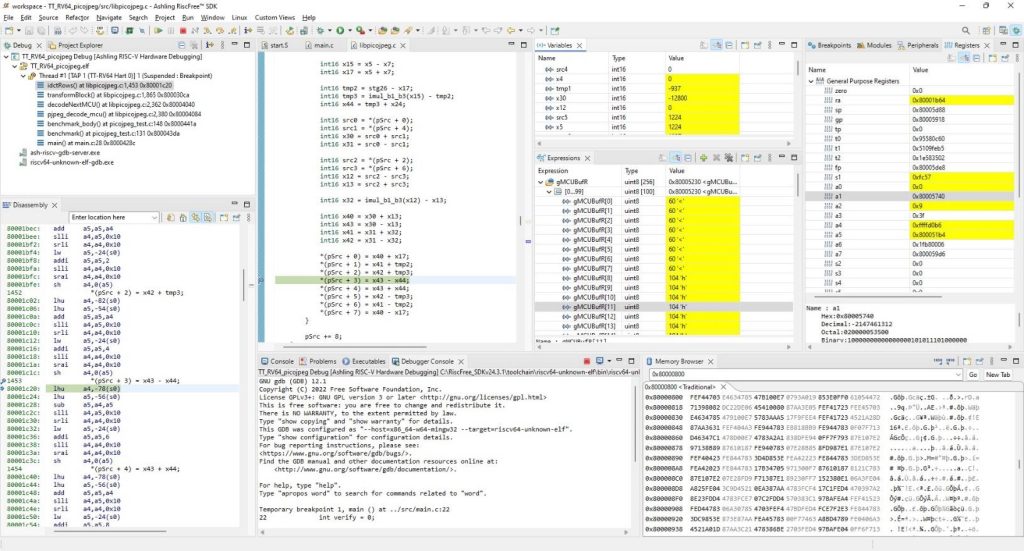Open the Enter location here dropdown arrow
Screen dimensions: 1024x551
pyautogui.click(x=154, y=217)
